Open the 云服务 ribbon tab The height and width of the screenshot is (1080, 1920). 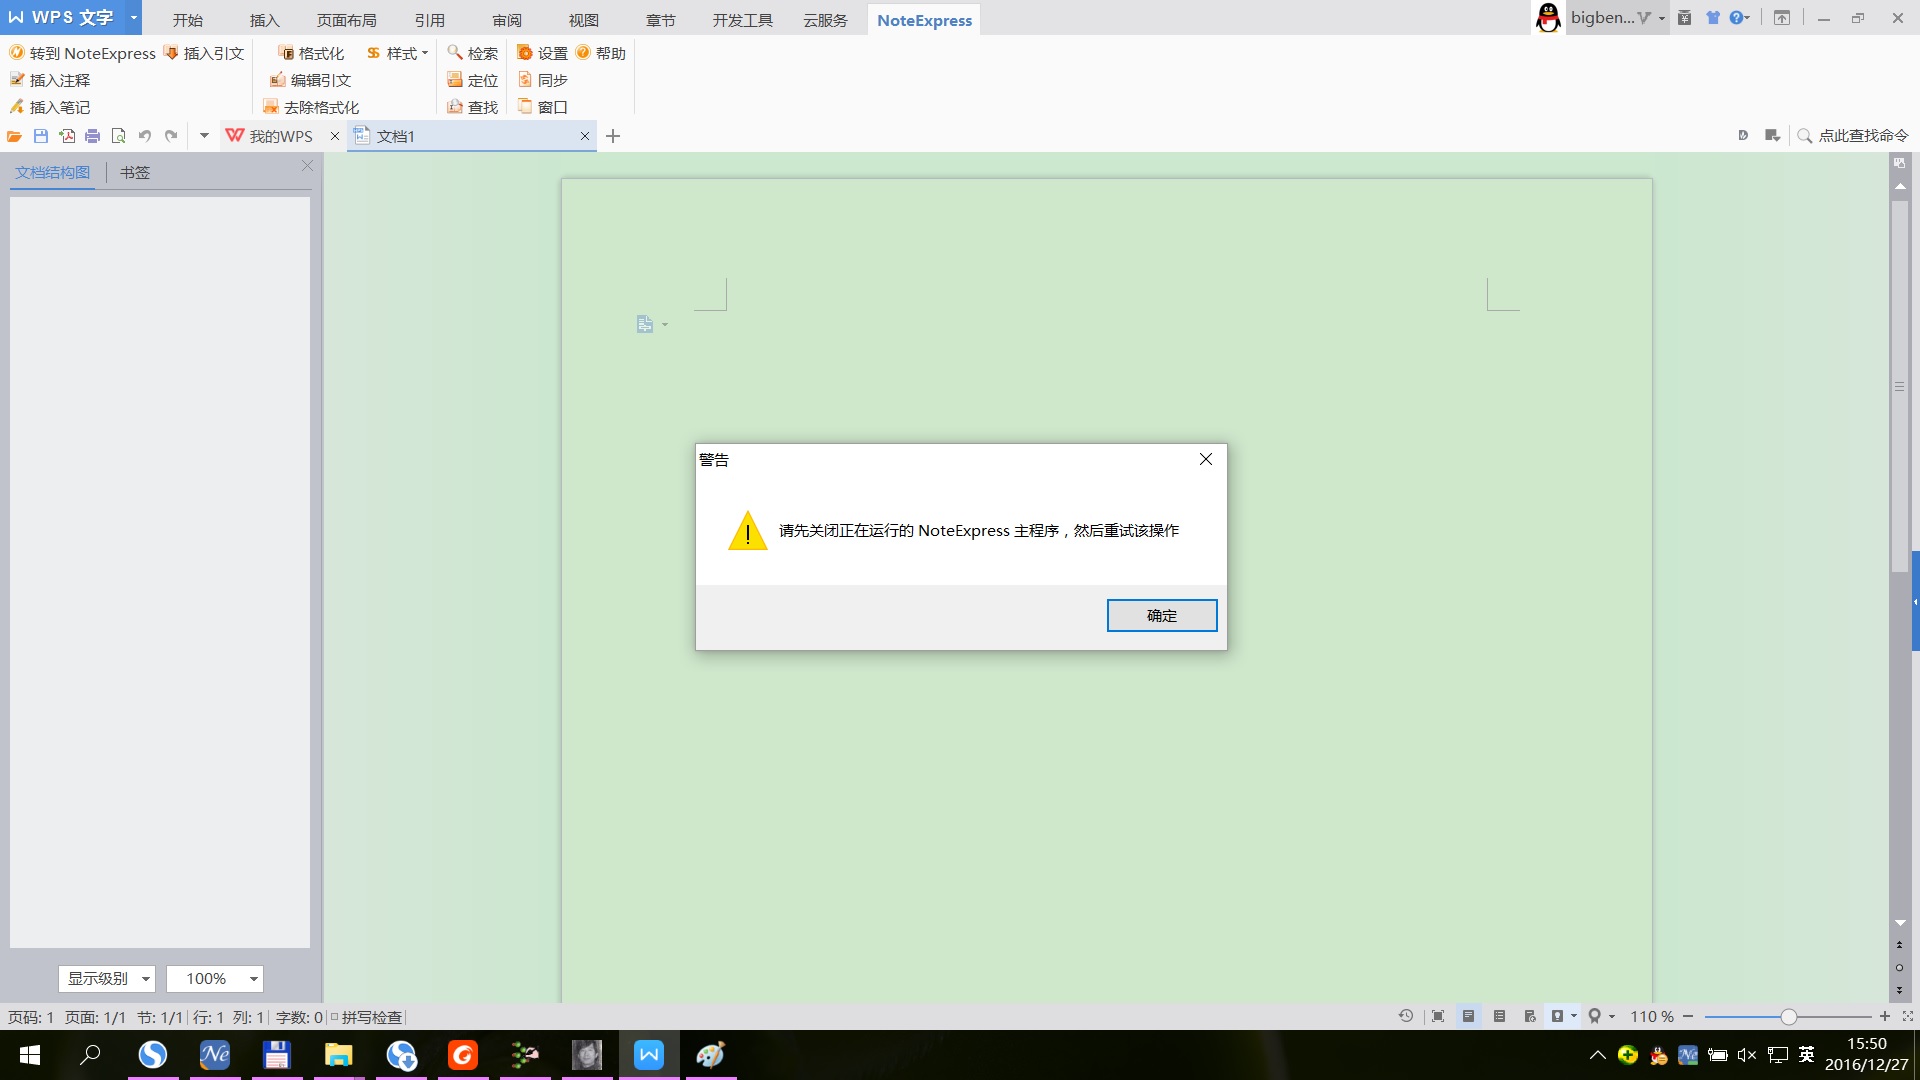825,20
